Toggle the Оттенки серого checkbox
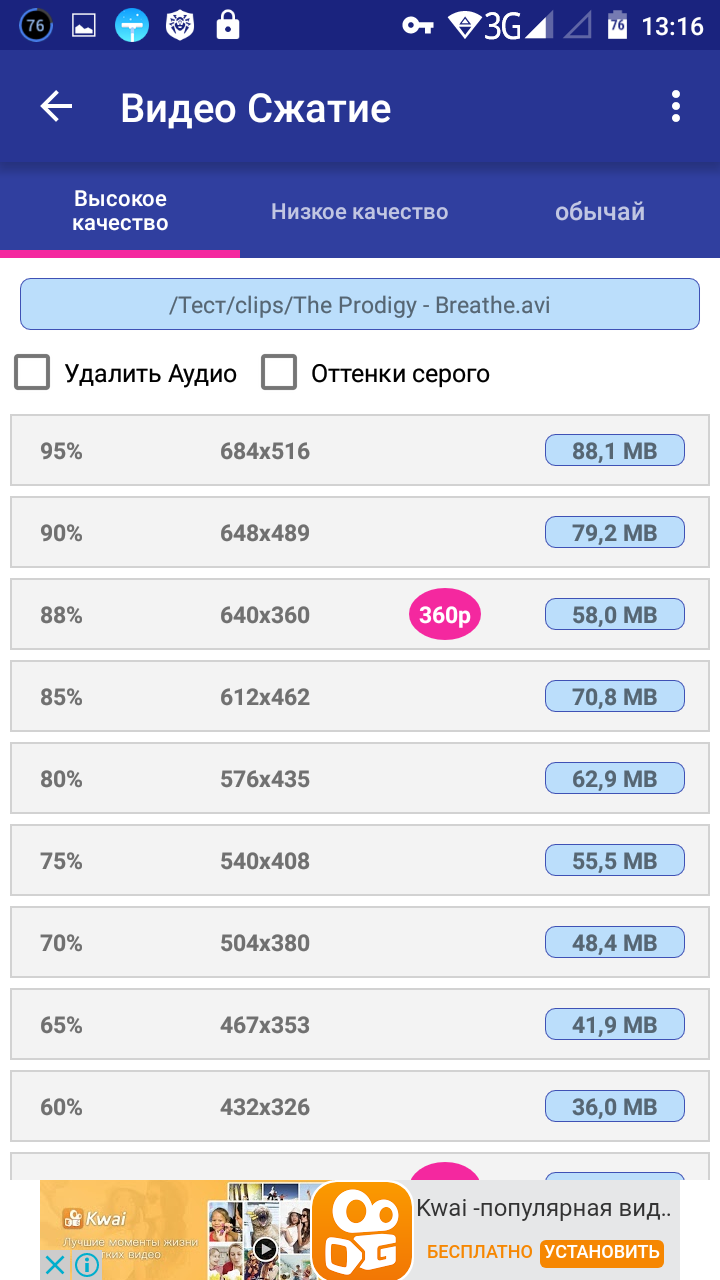This screenshot has height=1280, width=720. click(279, 373)
